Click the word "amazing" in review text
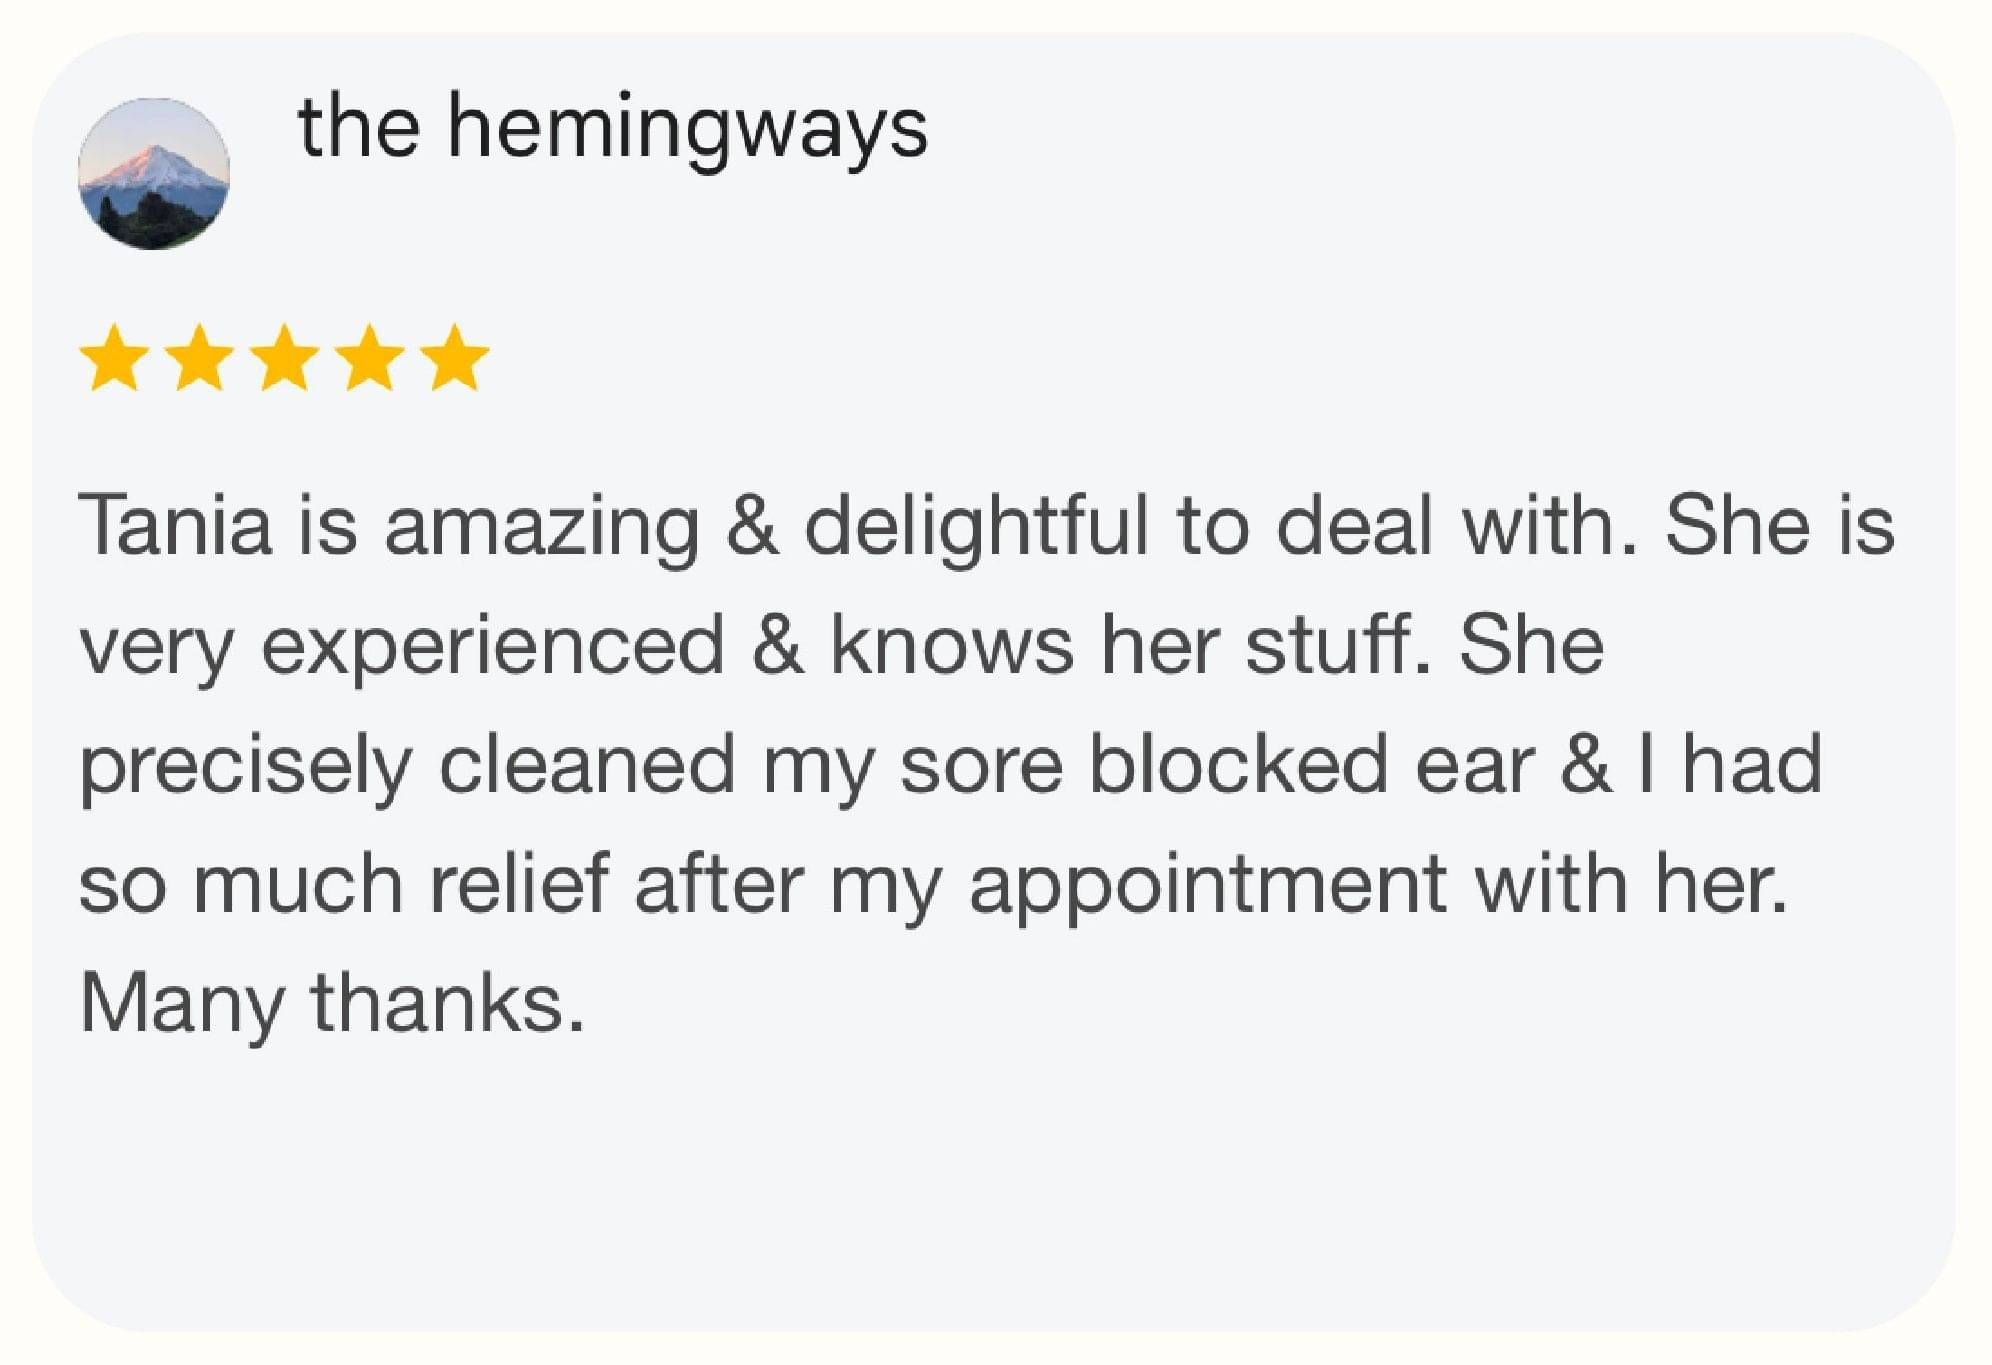 (541, 527)
